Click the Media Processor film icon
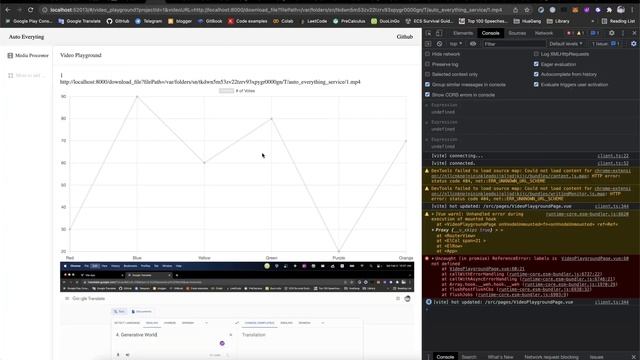This screenshot has width=640, height=360. click(x=10, y=56)
